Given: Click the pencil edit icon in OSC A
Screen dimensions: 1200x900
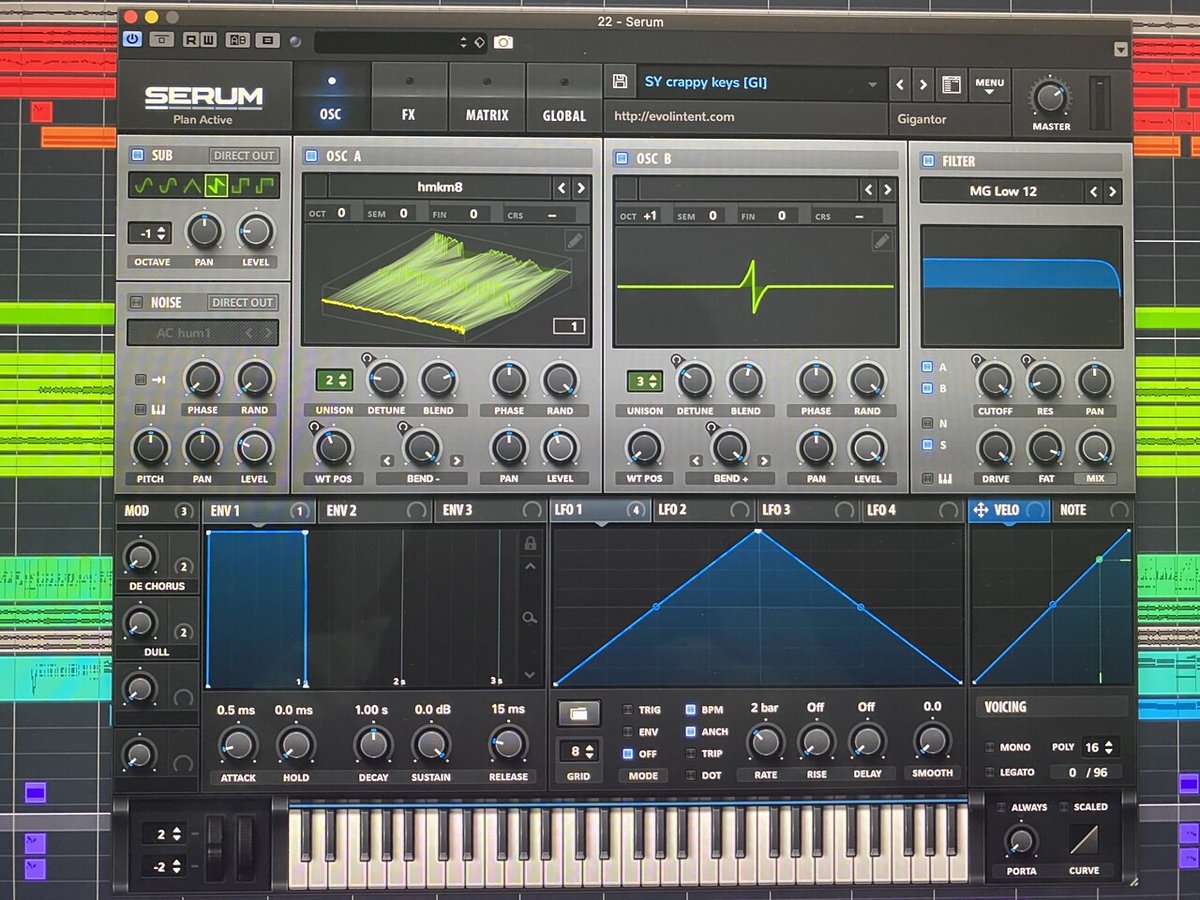Looking at the screenshot, I should [574, 240].
